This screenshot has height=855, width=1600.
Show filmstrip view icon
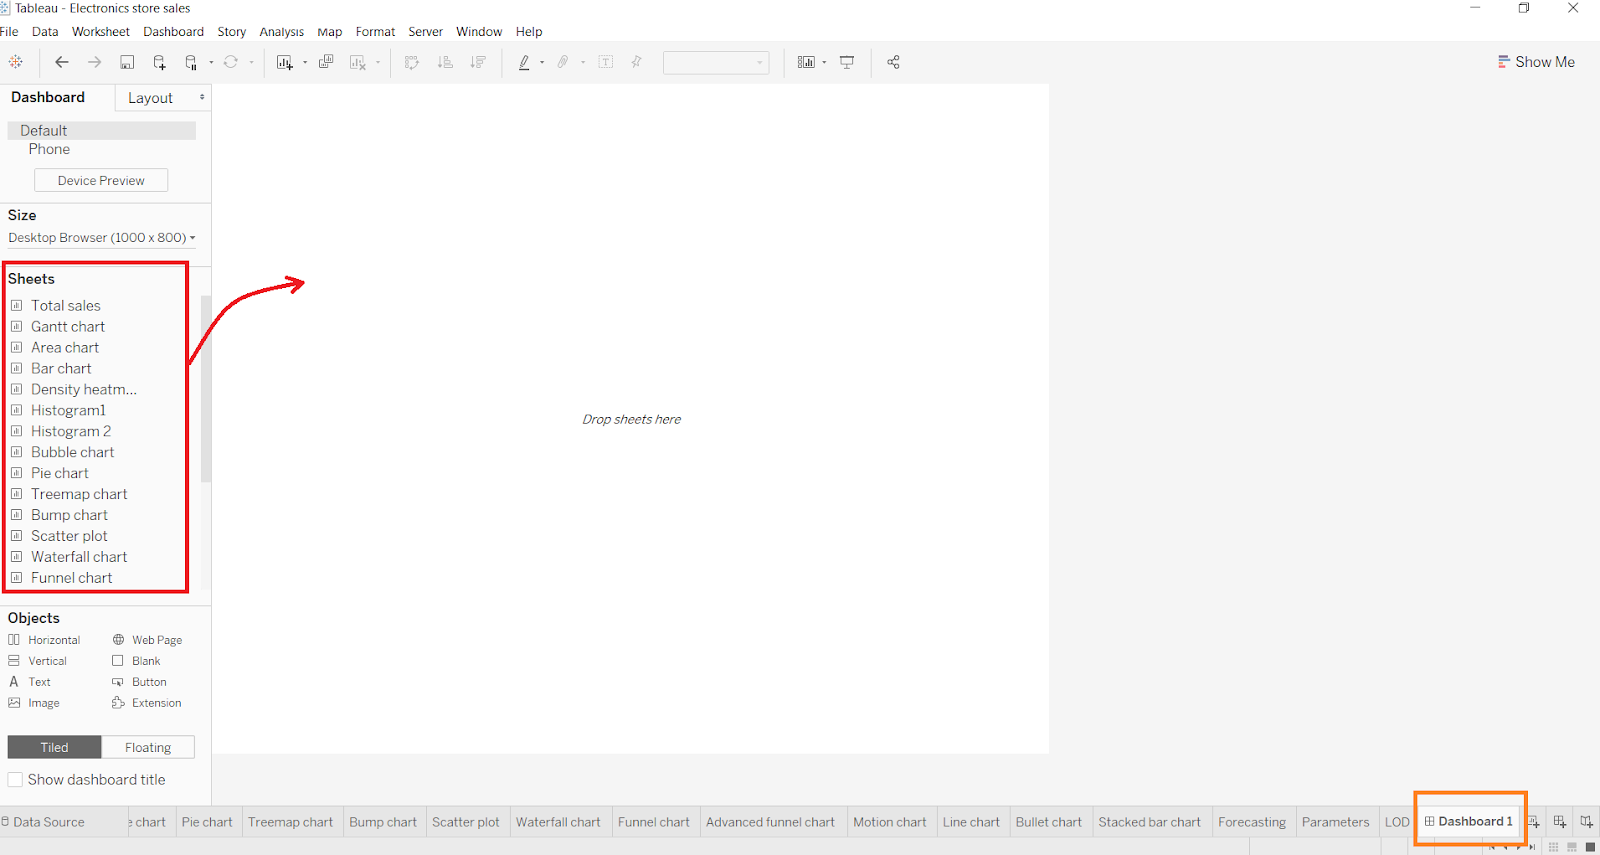click(x=1572, y=847)
